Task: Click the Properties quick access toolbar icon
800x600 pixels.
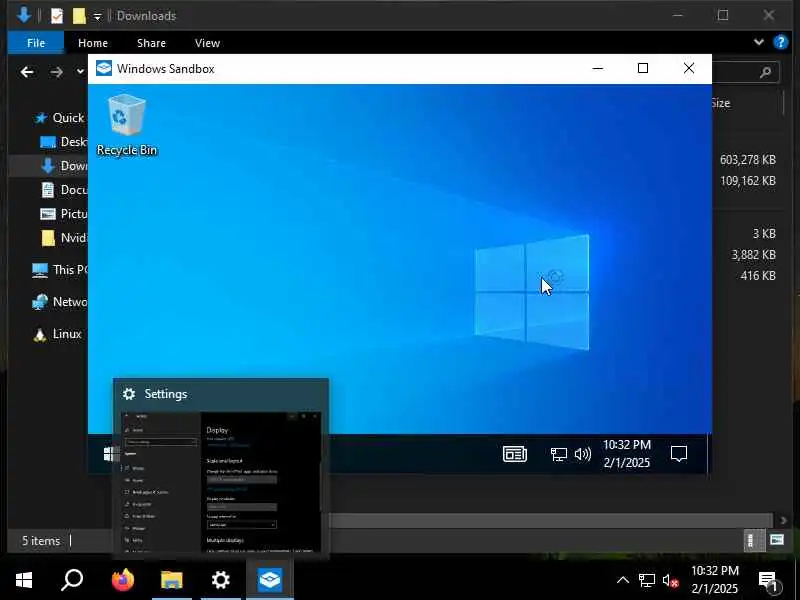Action: click(57, 16)
